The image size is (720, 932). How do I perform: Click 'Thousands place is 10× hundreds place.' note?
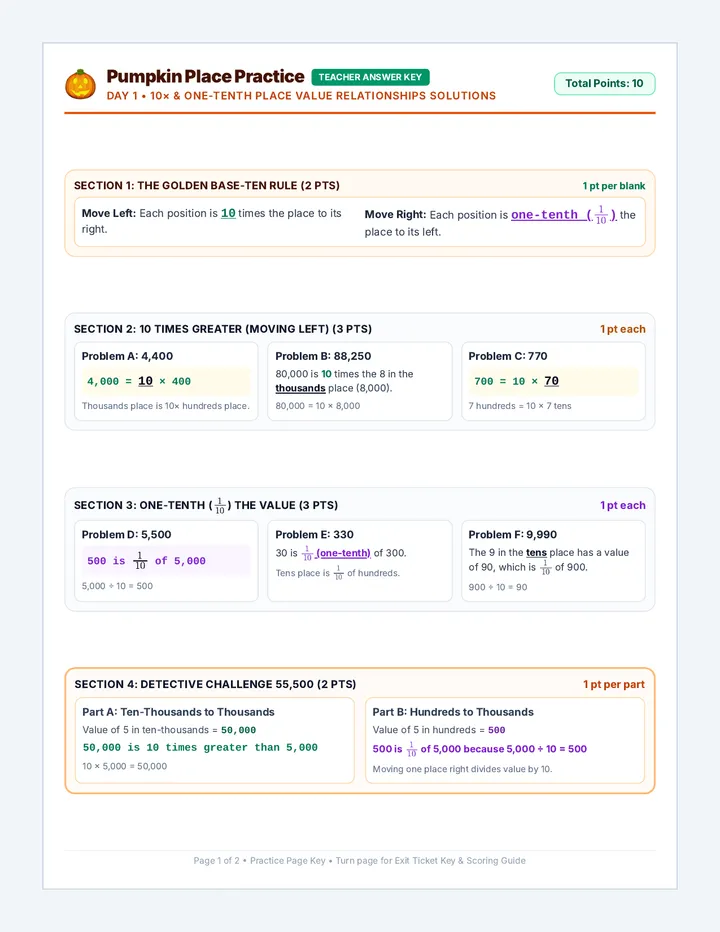(x=165, y=406)
